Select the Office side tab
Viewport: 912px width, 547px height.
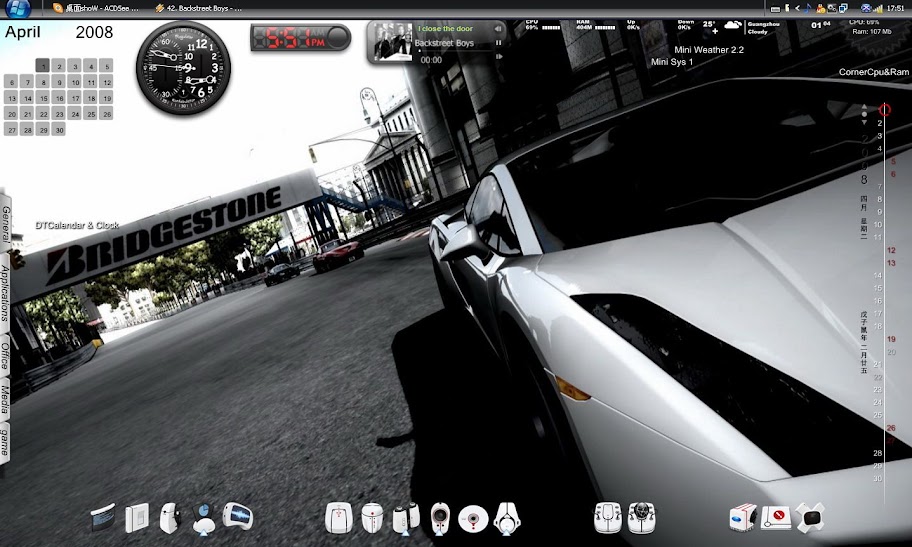pos(6,357)
